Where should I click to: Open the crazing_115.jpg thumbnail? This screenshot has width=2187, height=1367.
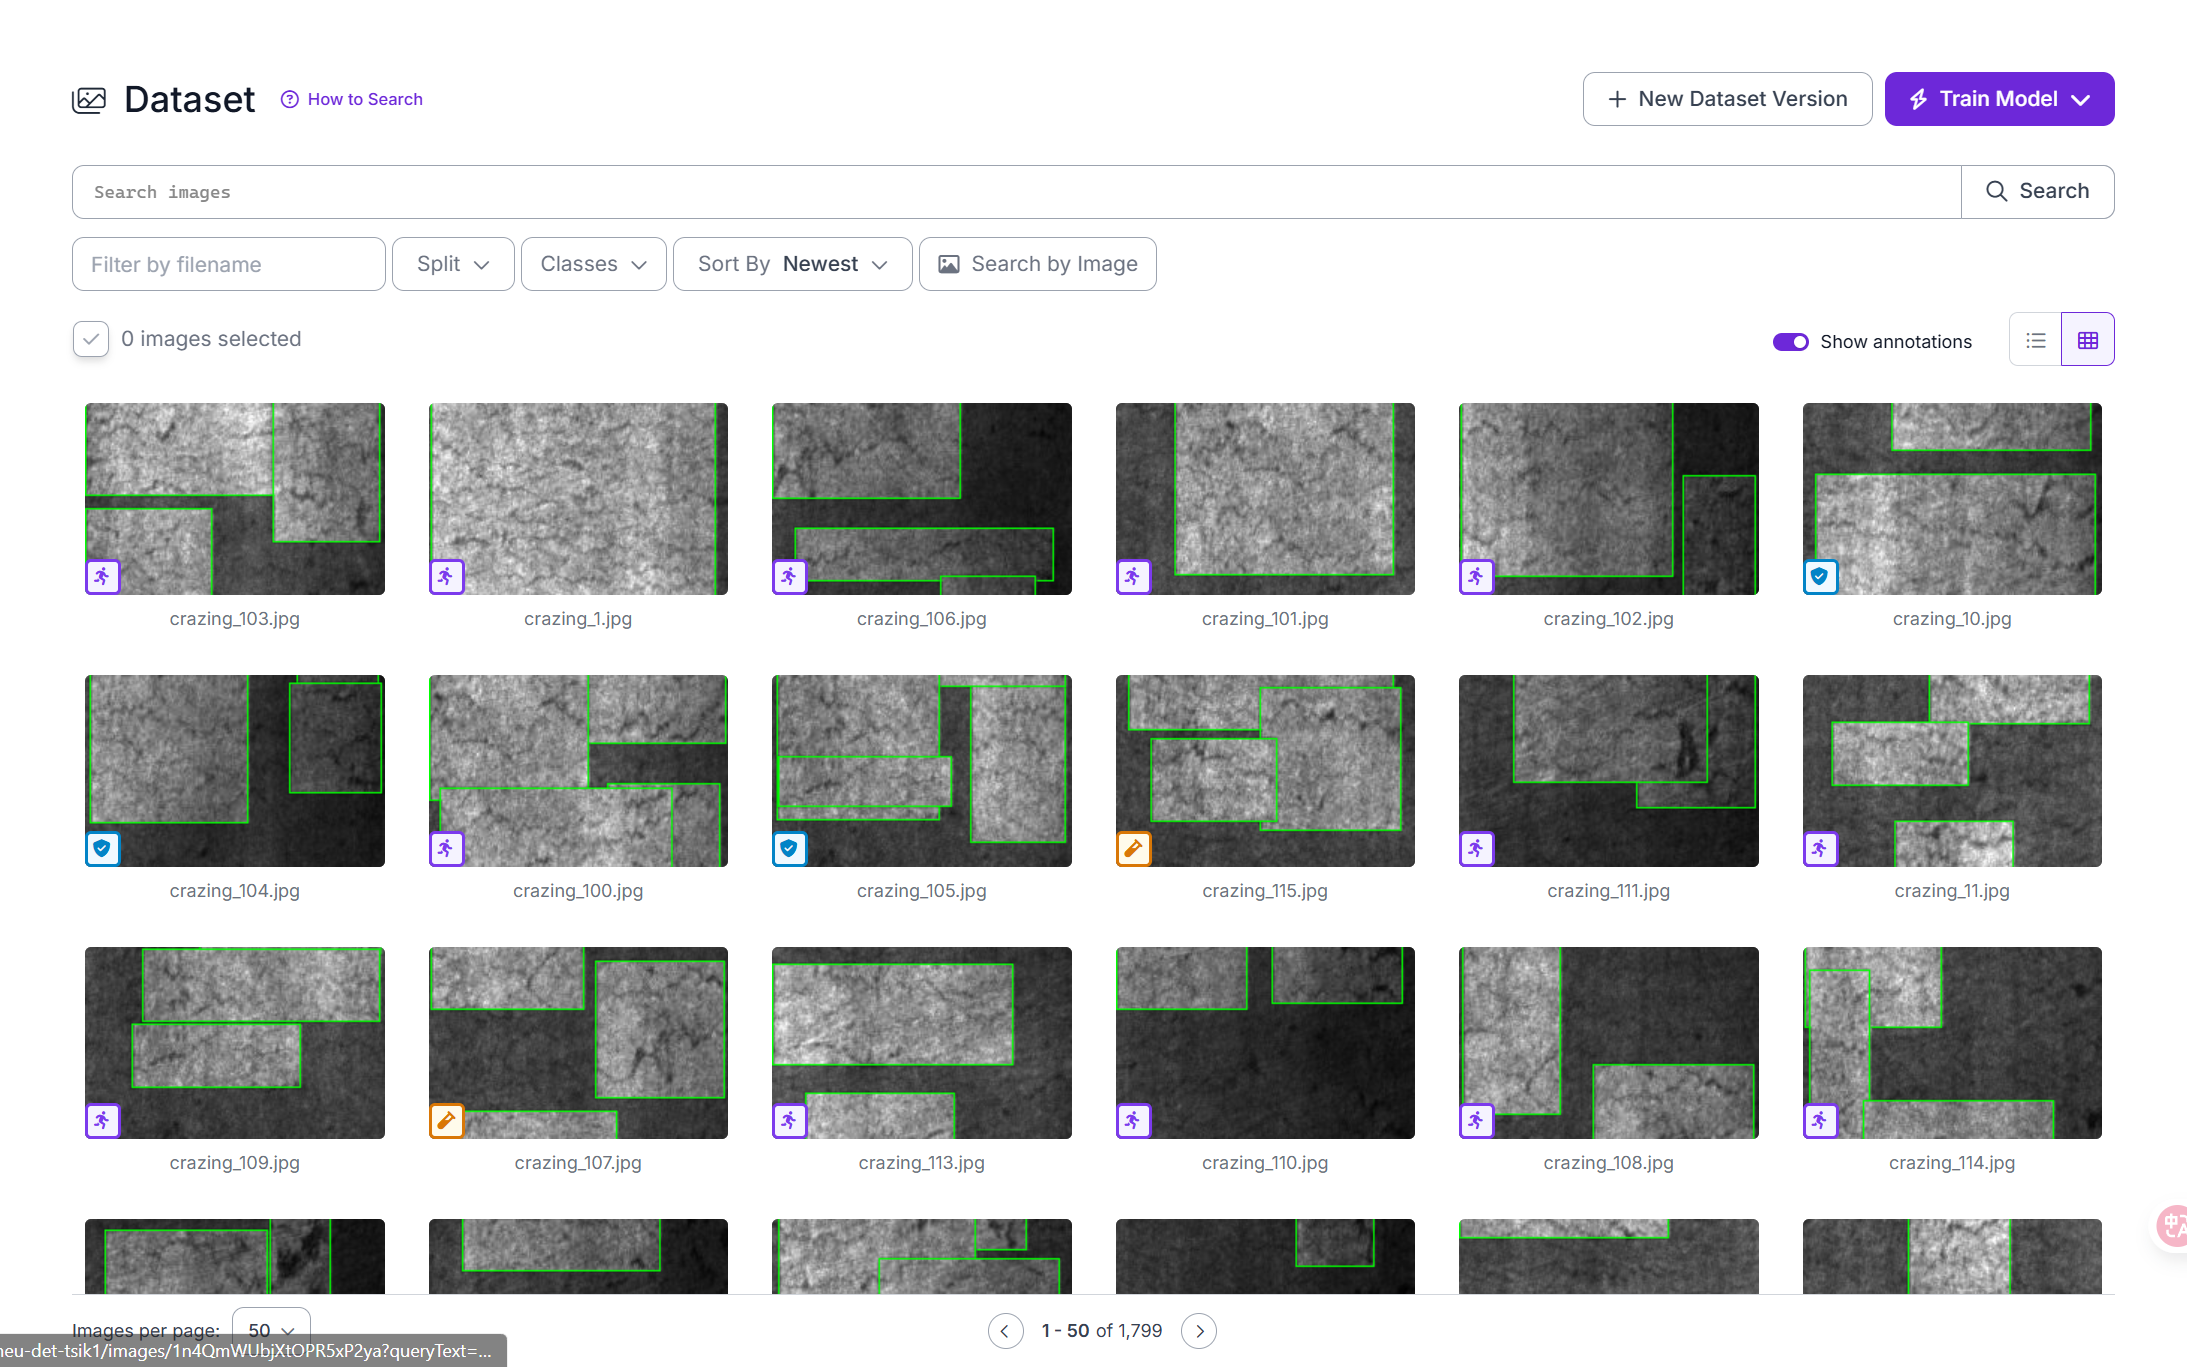(x=1265, y=771)
